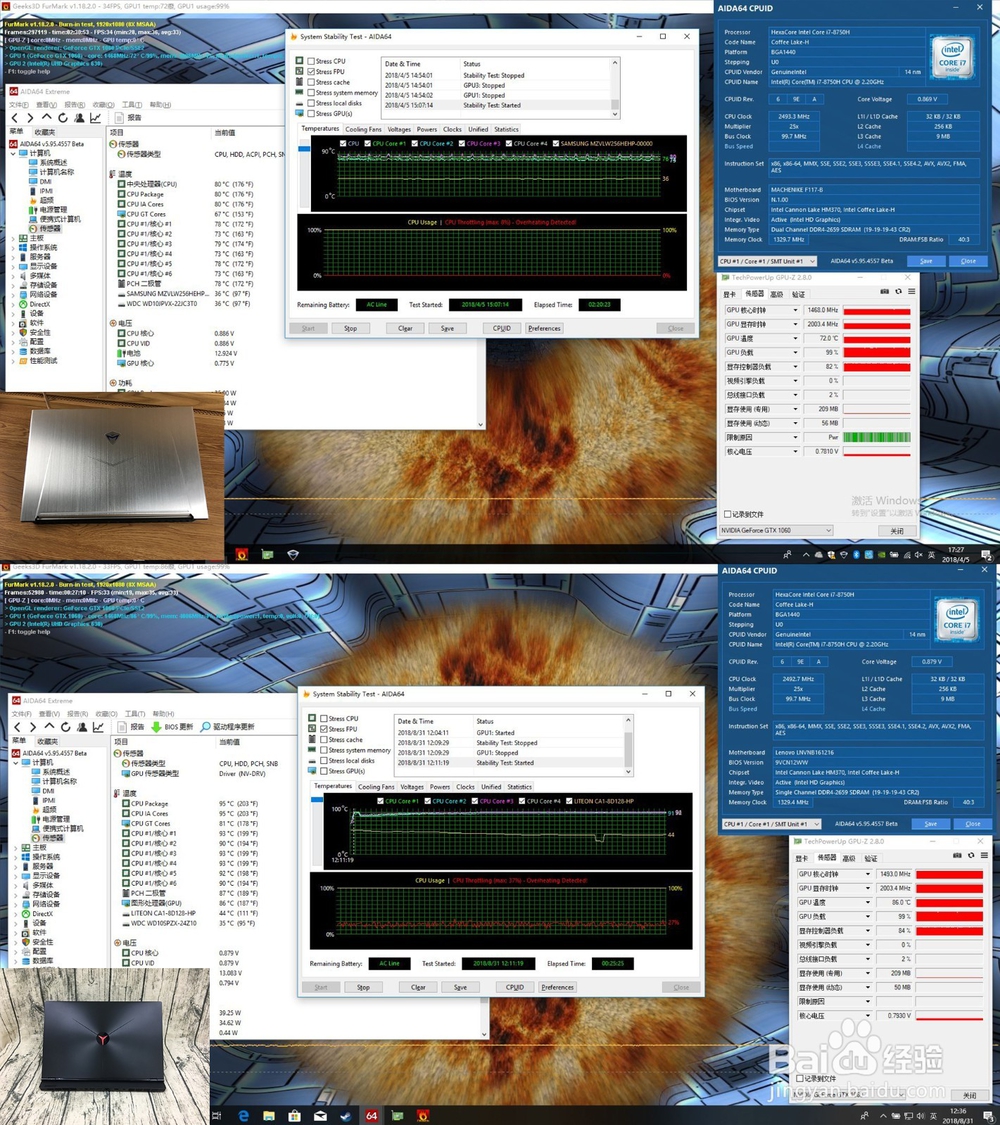Click shield icon on upper screenshot's taskbar
1000x1125 pixels.
(293, 554)
